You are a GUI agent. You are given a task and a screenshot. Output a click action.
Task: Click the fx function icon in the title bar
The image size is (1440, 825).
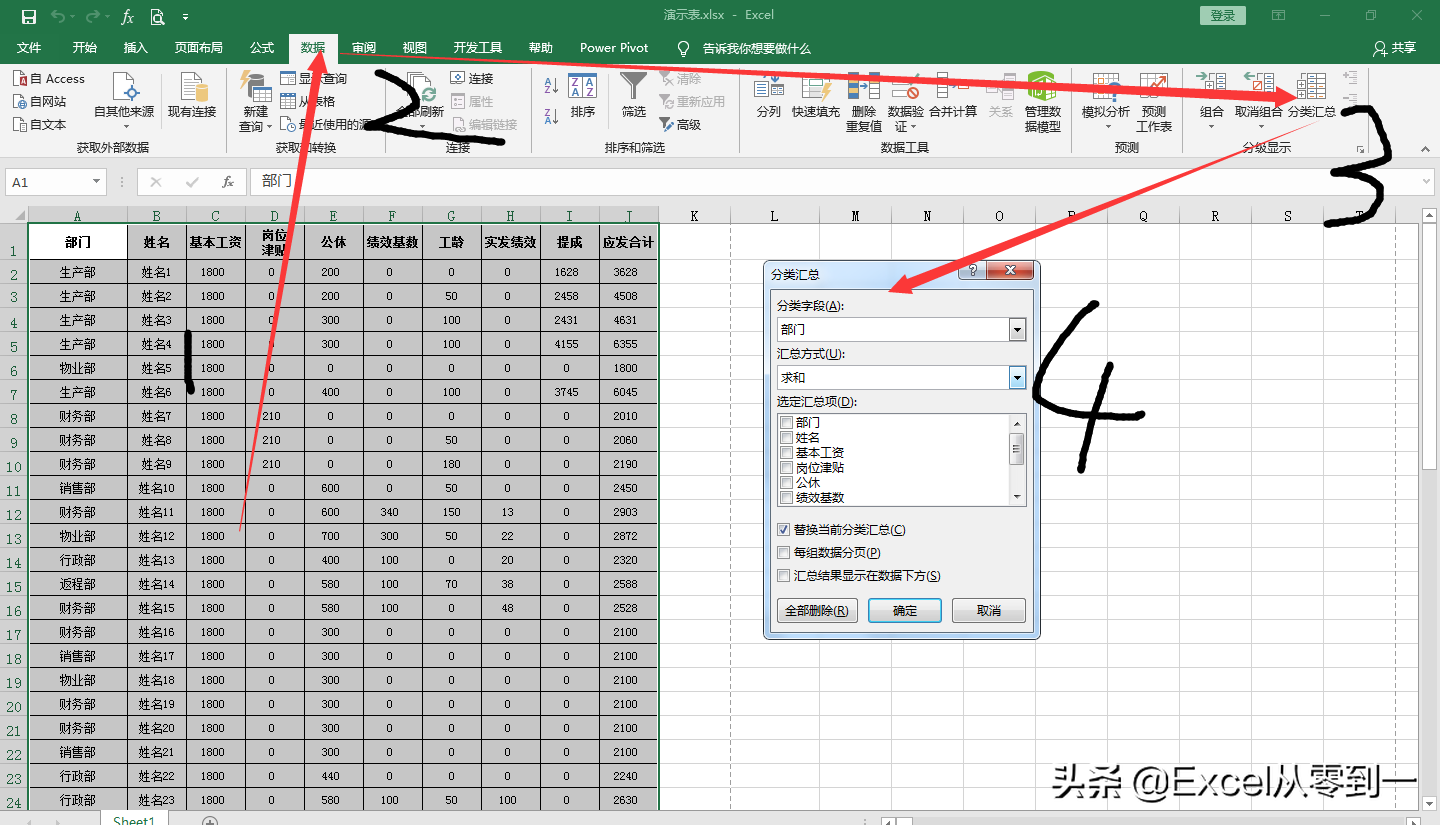click(127, 16)
